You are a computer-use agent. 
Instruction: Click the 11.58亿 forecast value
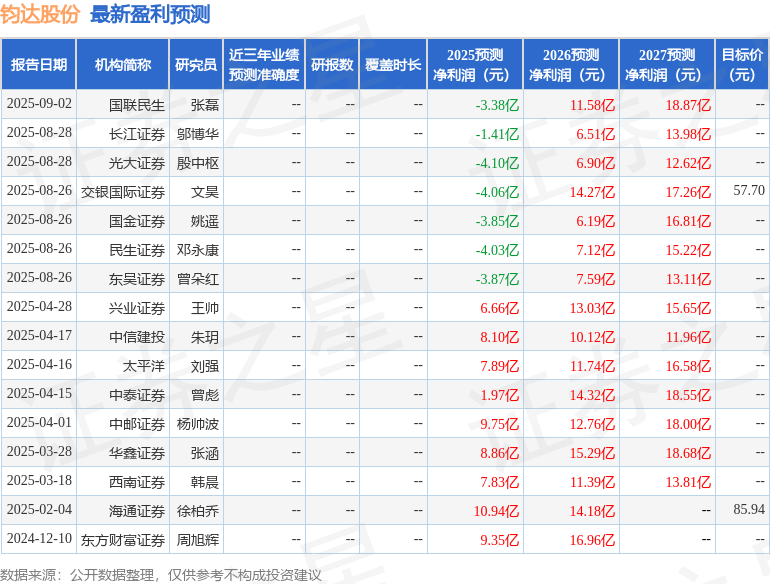592,105
